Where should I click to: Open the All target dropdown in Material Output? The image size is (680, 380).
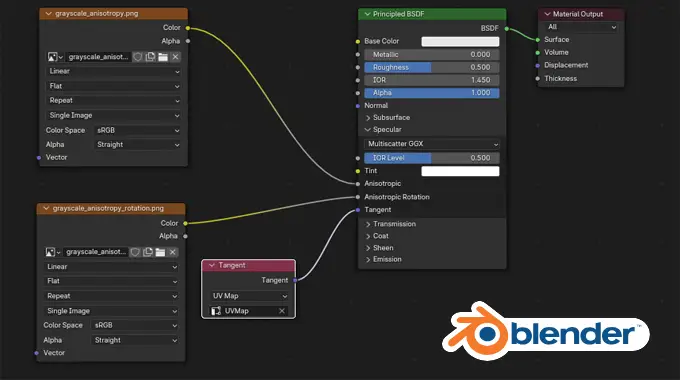point(581,27)
